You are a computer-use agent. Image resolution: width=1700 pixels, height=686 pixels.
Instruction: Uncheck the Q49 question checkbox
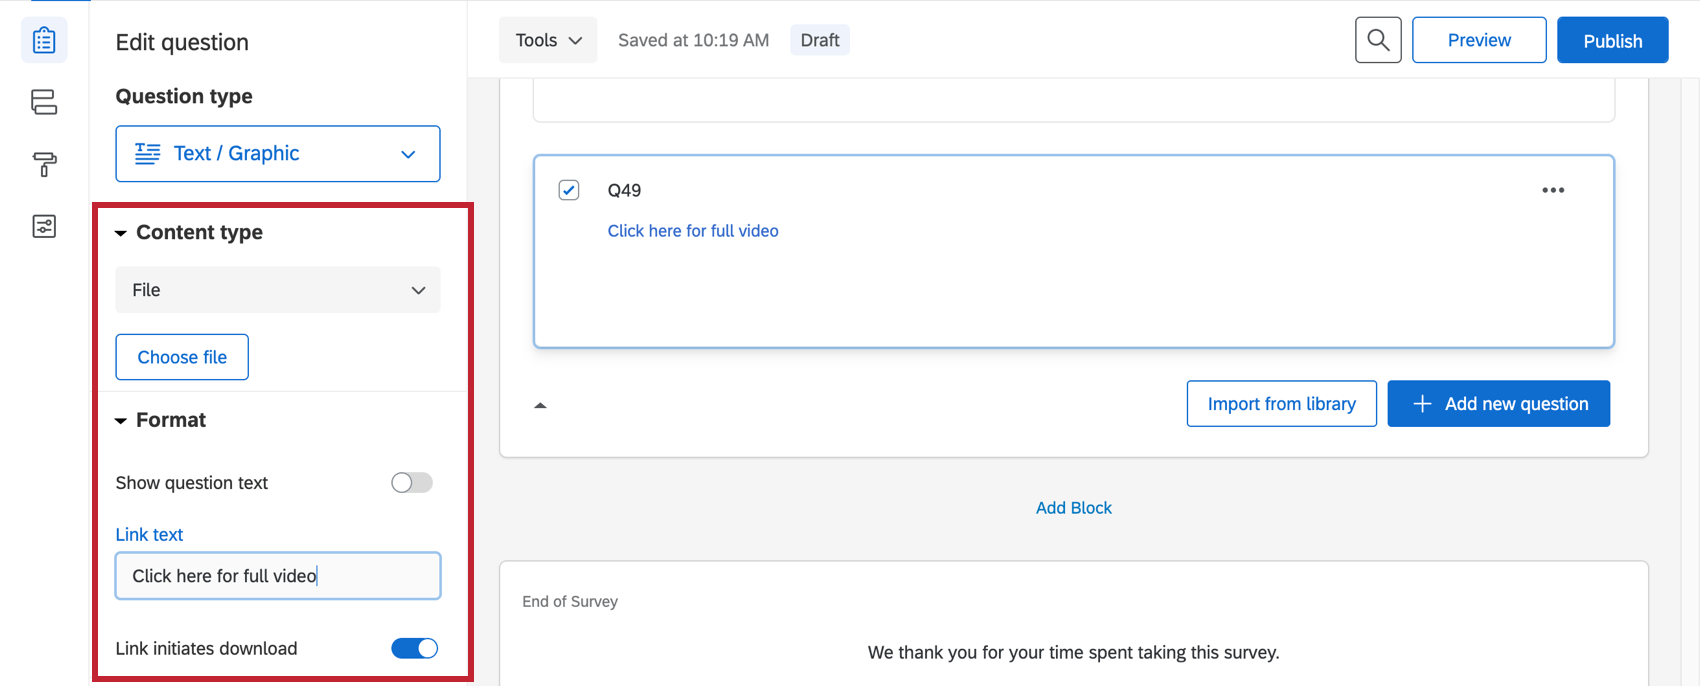click(x=569, y=190)
